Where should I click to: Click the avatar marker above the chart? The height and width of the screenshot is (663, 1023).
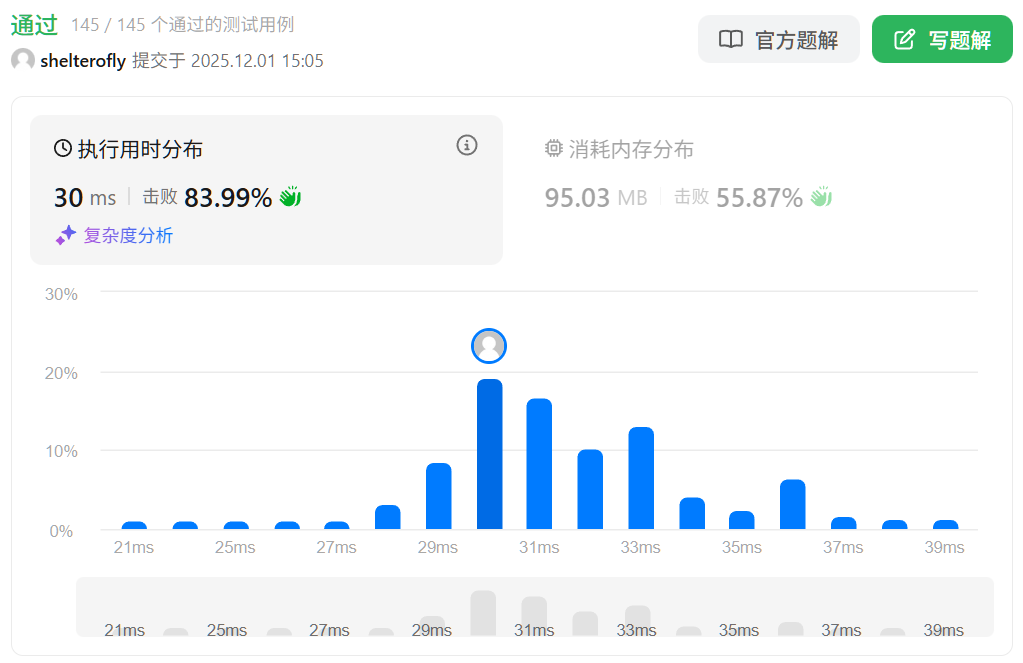click(x=489, y=346)
